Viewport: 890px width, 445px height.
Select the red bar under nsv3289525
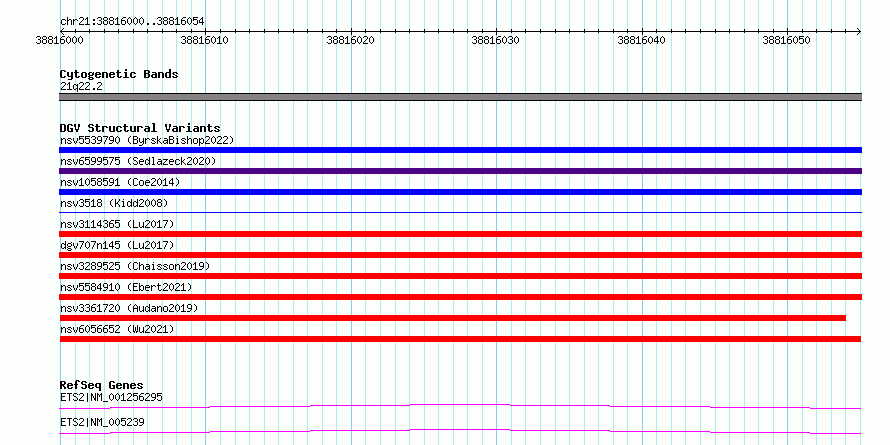(x=460, y=276)
